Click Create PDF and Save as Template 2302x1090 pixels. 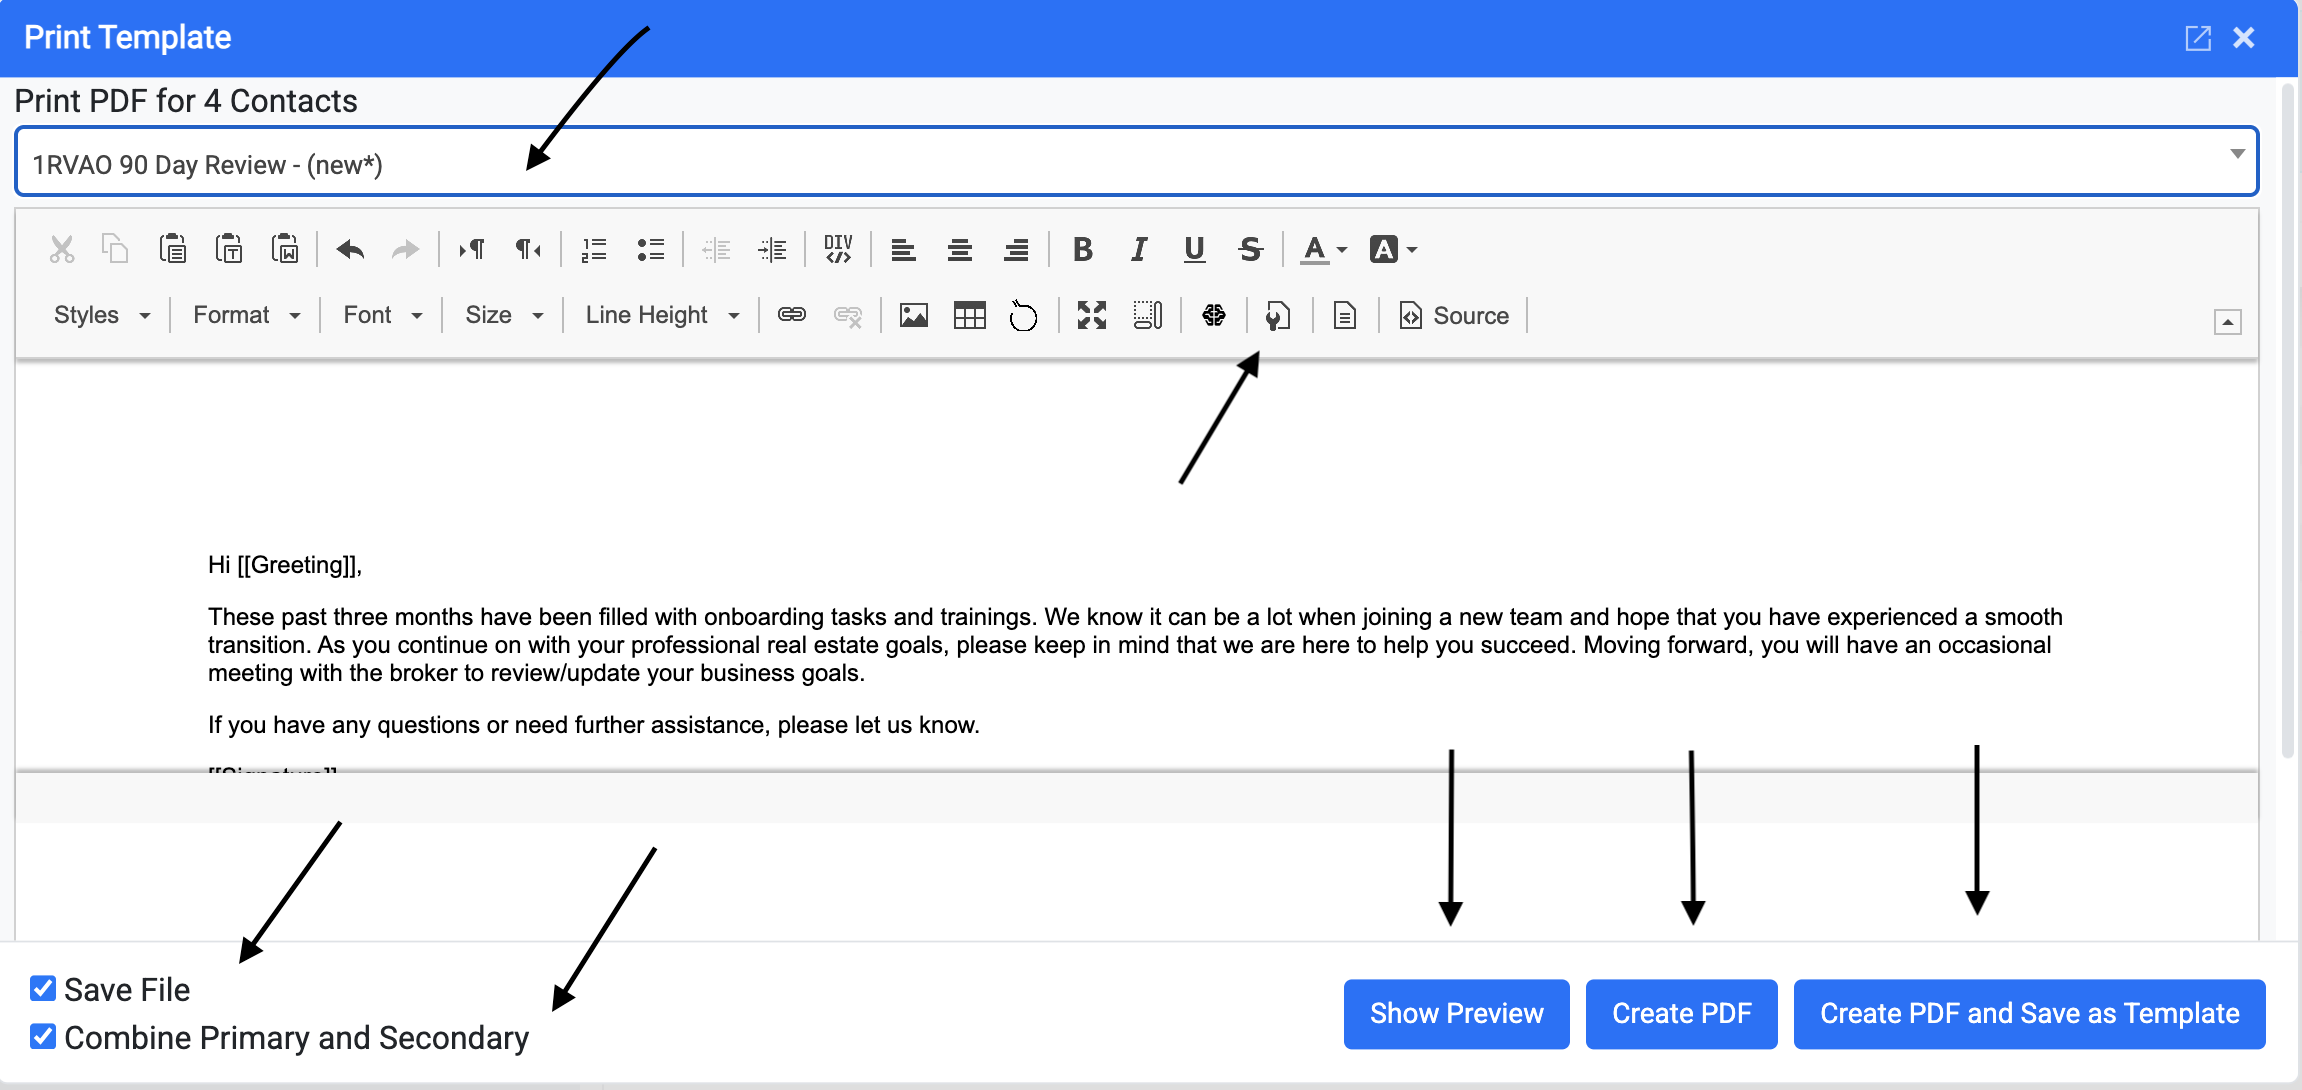(x=2029, y=1014)
